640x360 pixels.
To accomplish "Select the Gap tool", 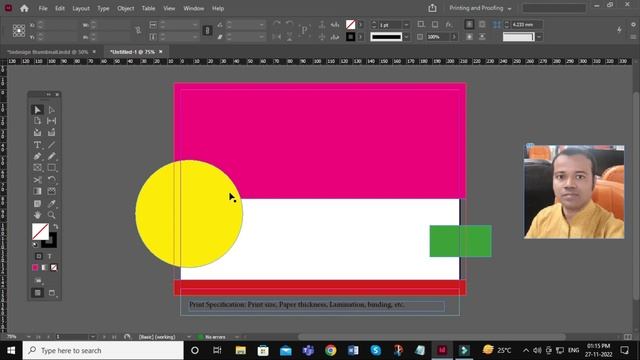I will (51, 121).
